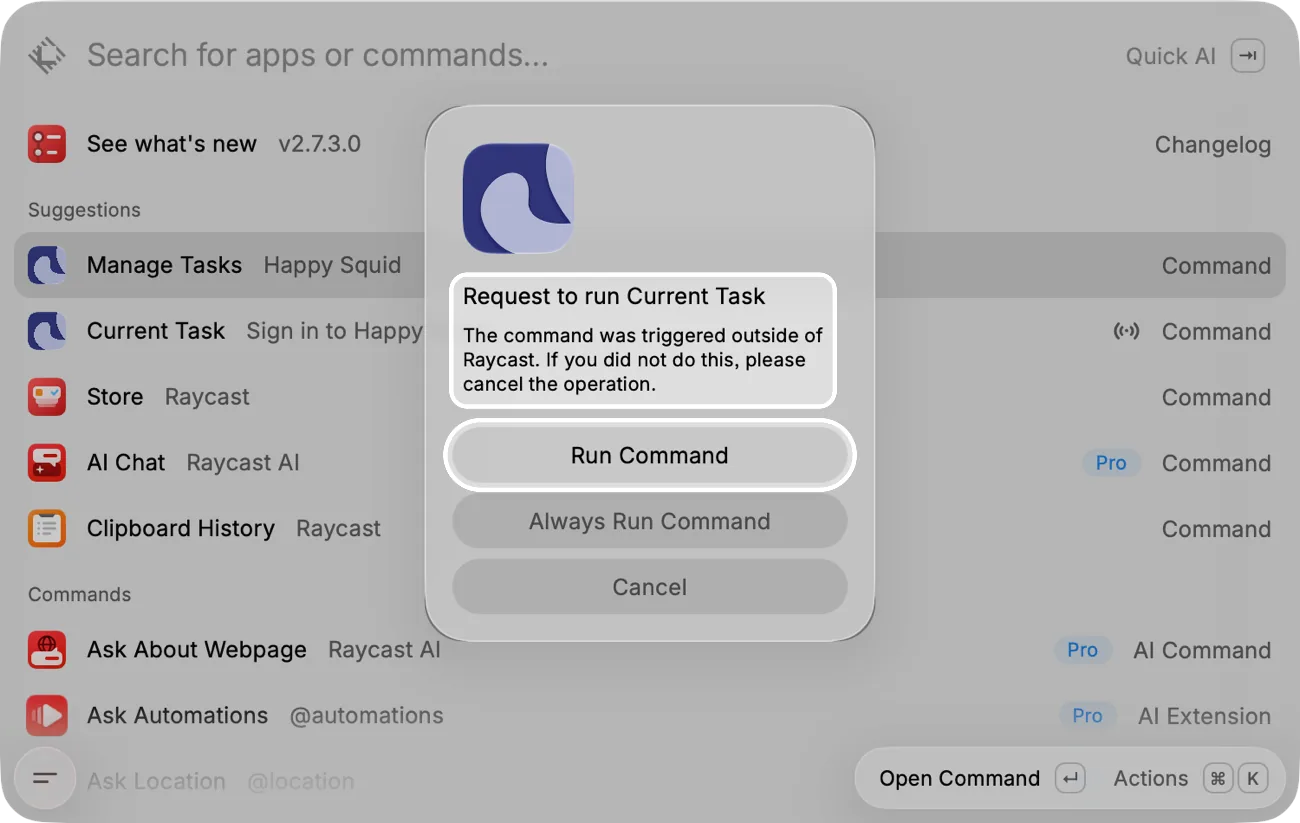This screenshot has height=823, width=1300.
Task: Click the Quick AI label
Action: click(x=1171, y=56)
